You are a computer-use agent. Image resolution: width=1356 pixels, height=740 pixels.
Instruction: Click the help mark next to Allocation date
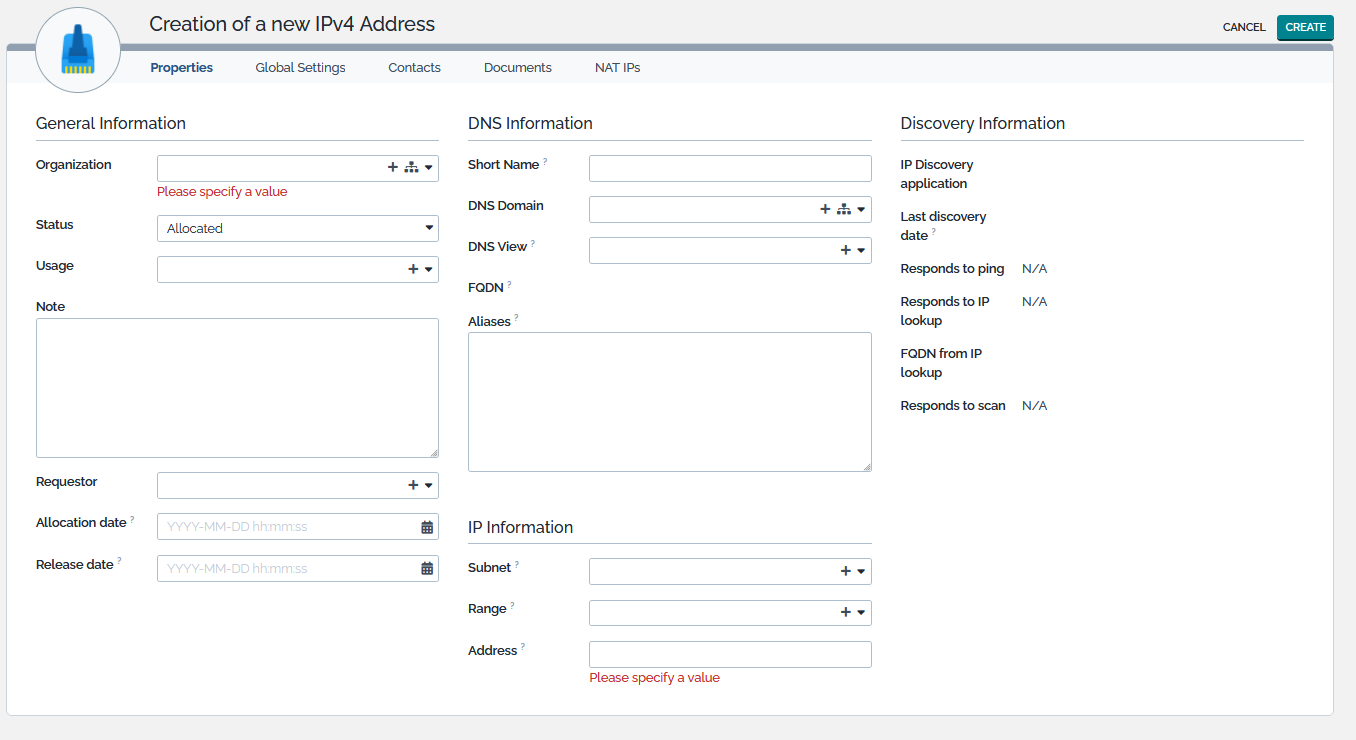(132, 519)
